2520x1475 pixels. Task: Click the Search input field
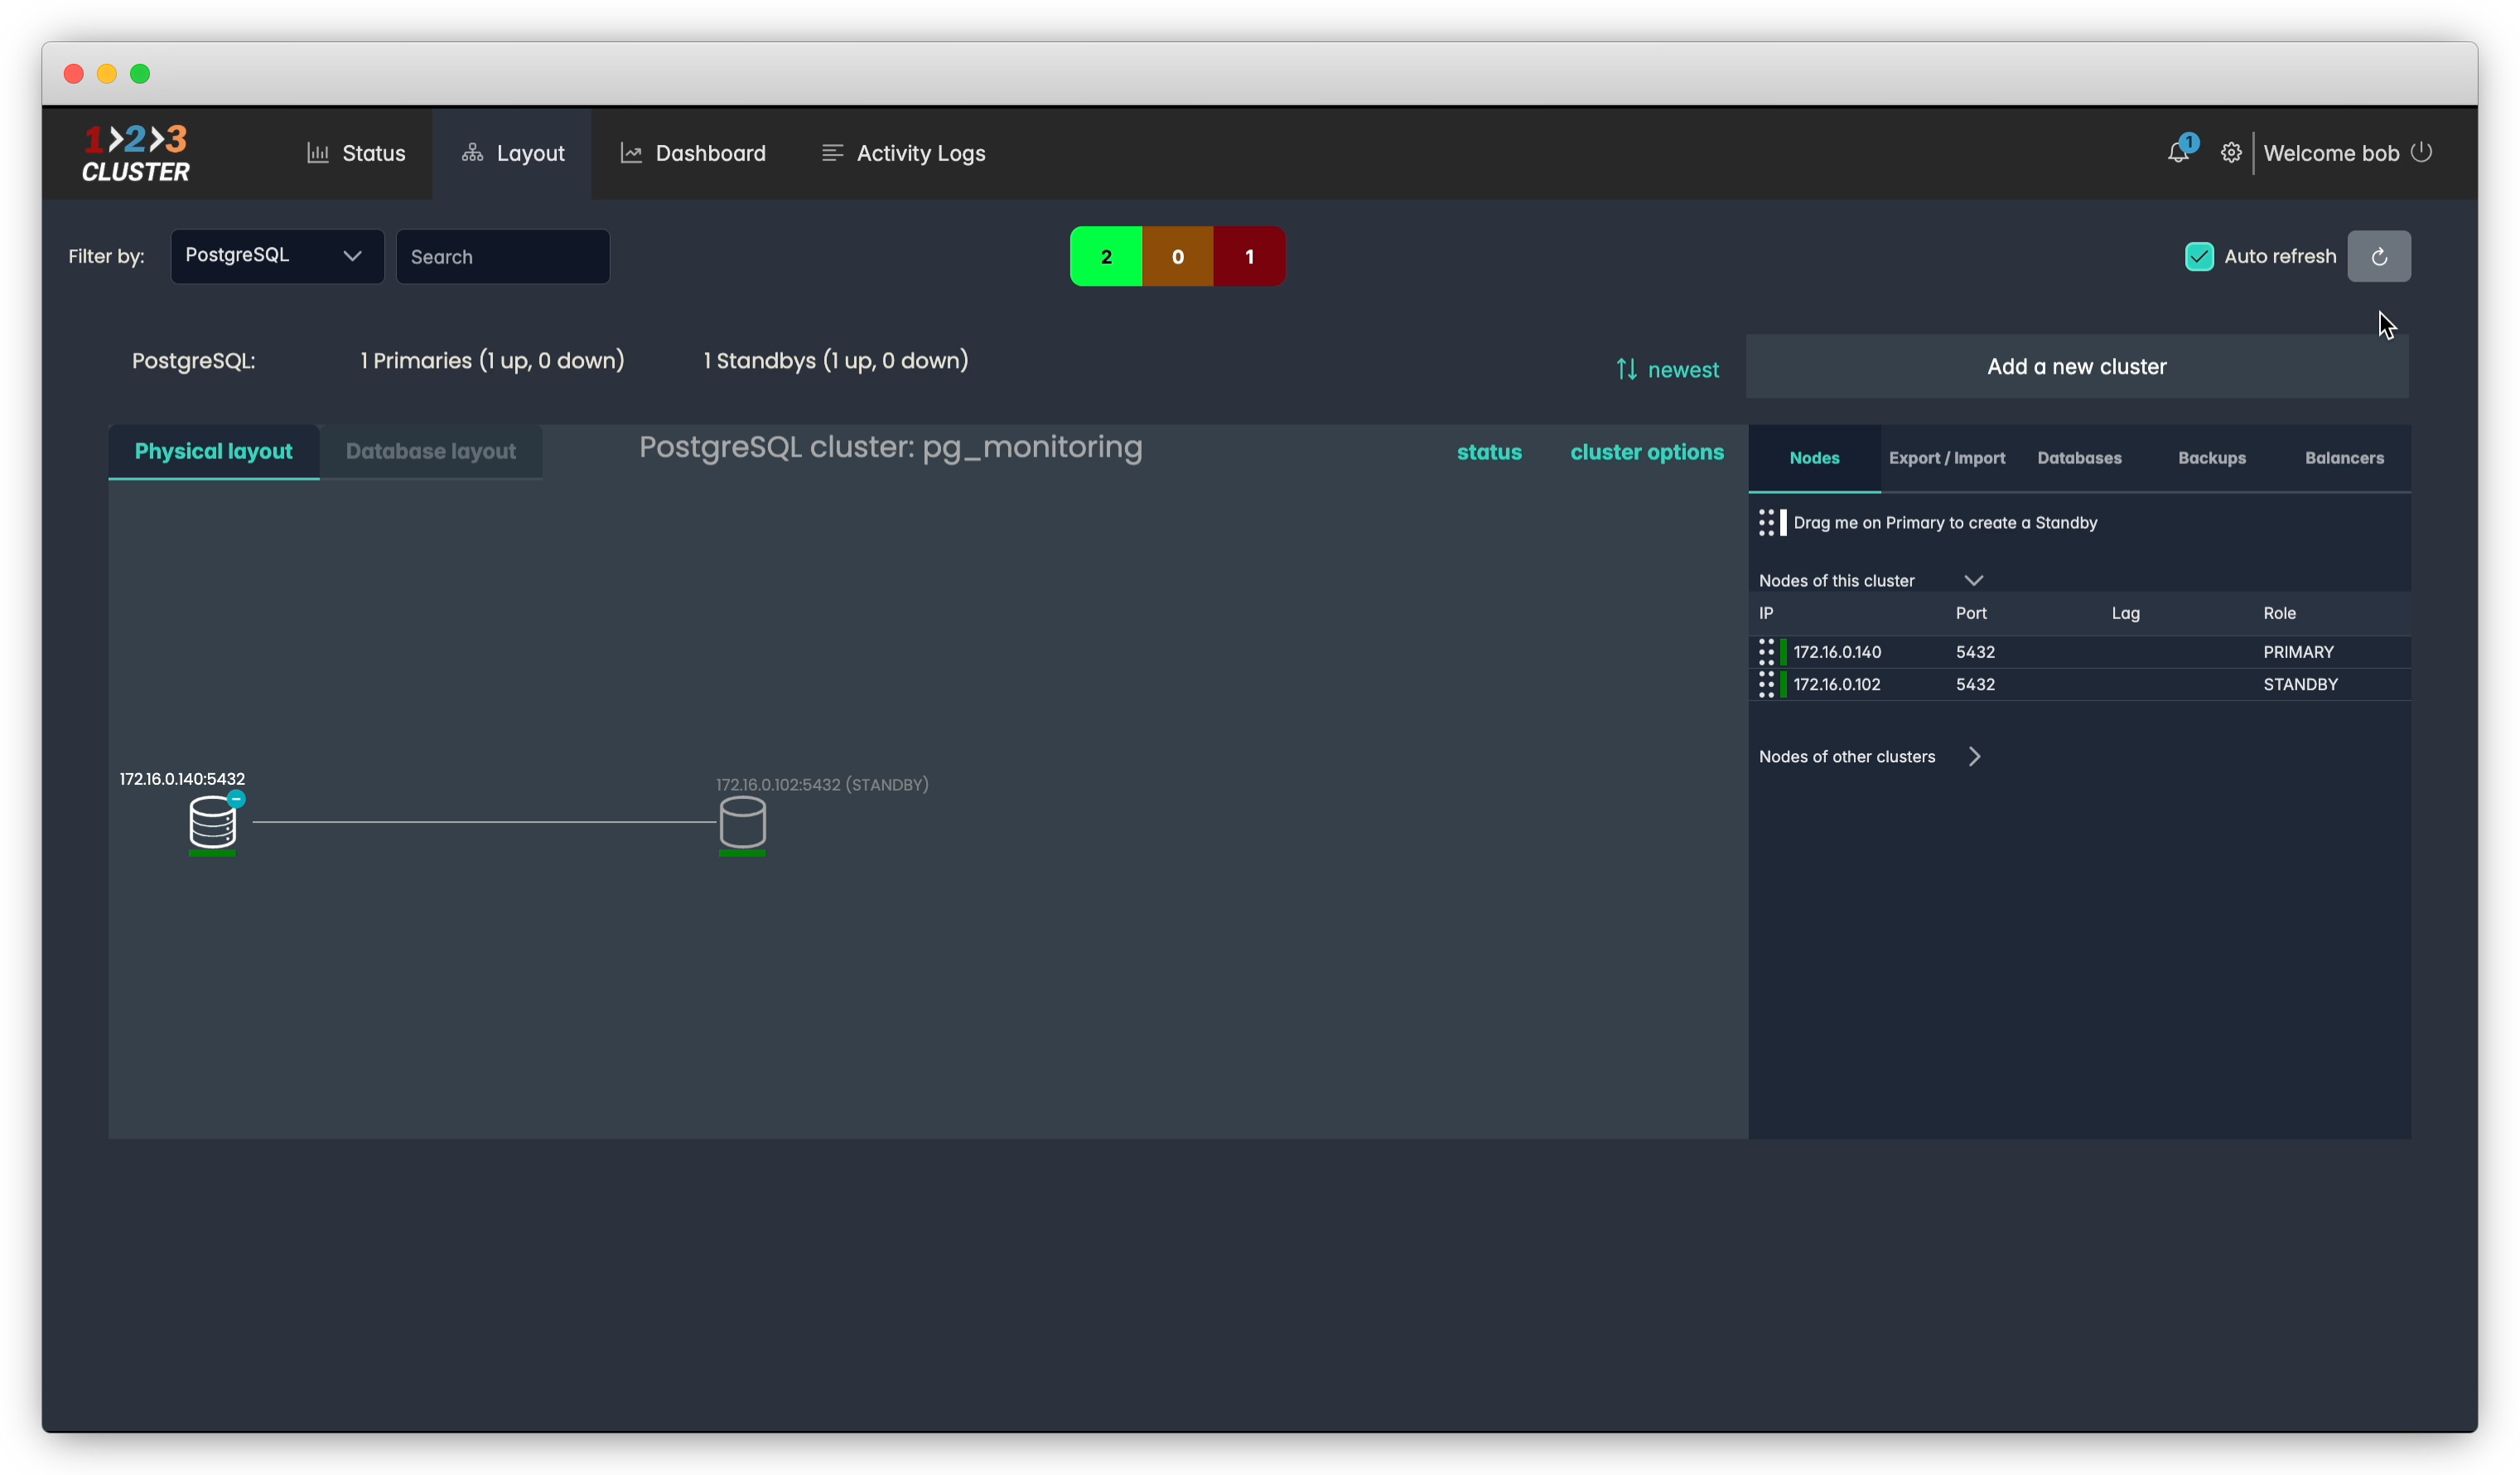click(503, 256)
